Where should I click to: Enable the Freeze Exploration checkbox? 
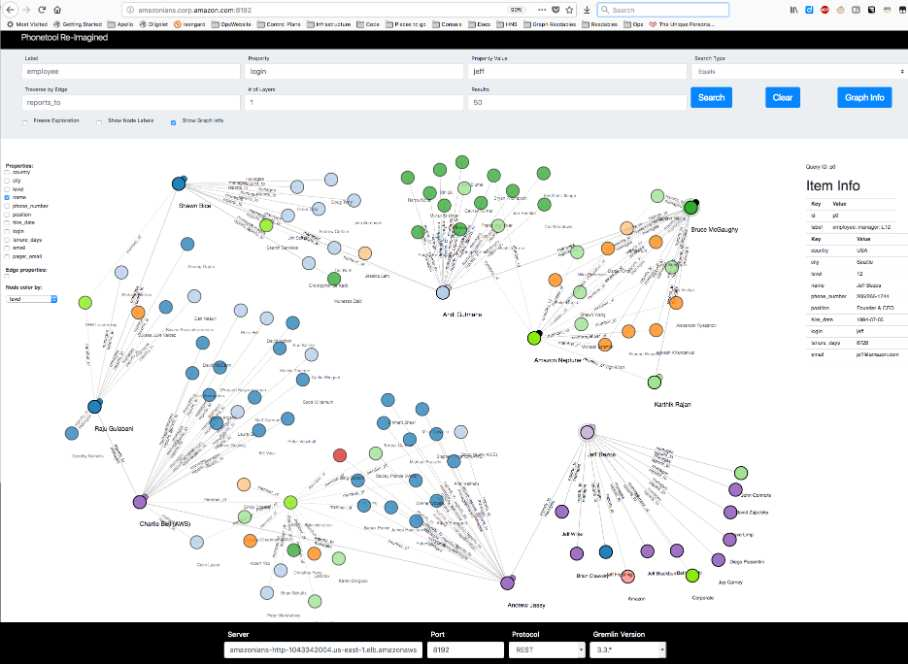pyautogui.click(x=25, y=122)
